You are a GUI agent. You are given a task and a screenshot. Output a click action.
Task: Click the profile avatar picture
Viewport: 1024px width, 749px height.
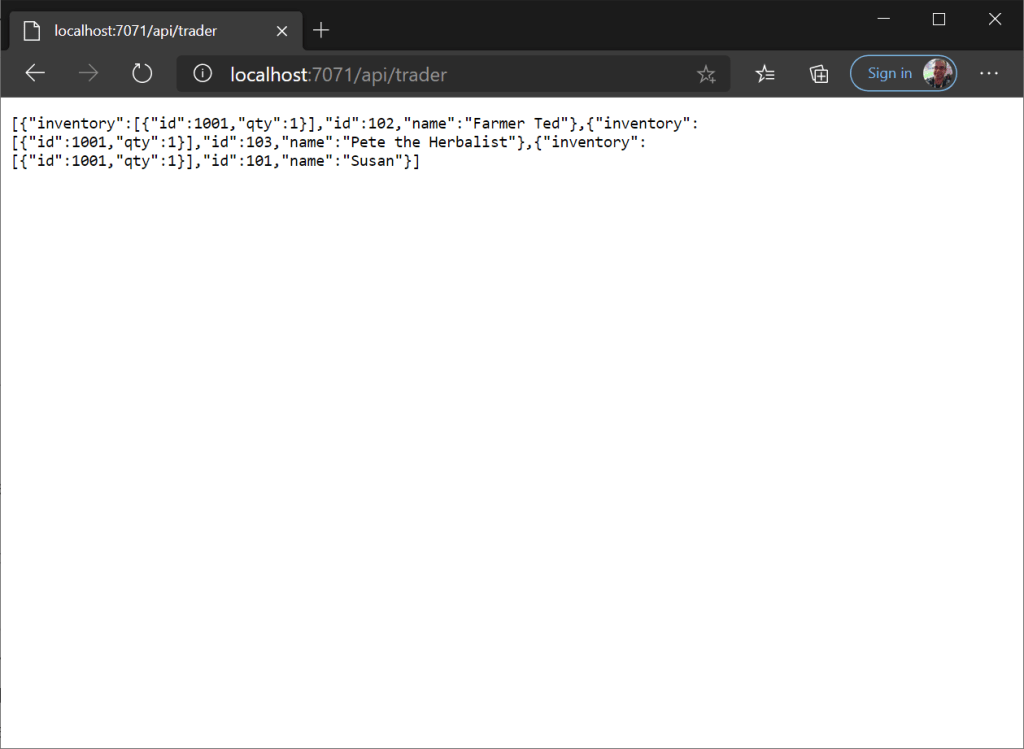click(x=938, y=73)
